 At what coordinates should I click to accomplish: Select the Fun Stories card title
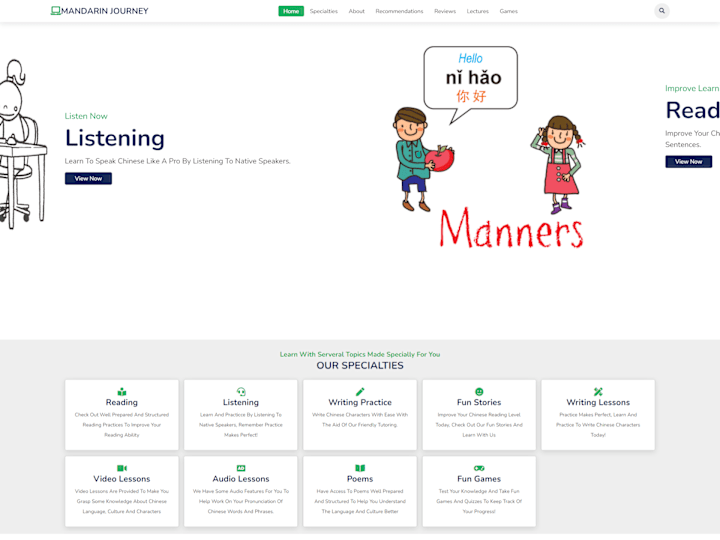pos(479,402)
